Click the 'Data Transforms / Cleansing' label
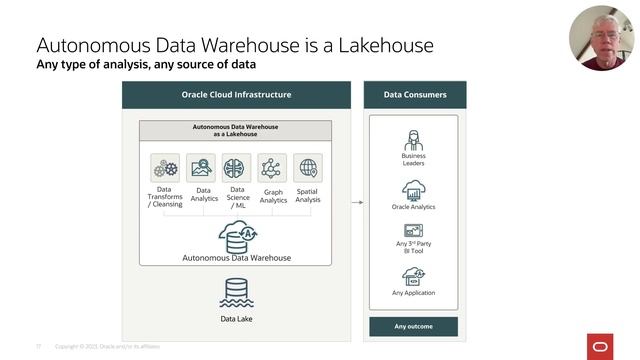This screenshot has width=640, height=360. pos(165,197)
